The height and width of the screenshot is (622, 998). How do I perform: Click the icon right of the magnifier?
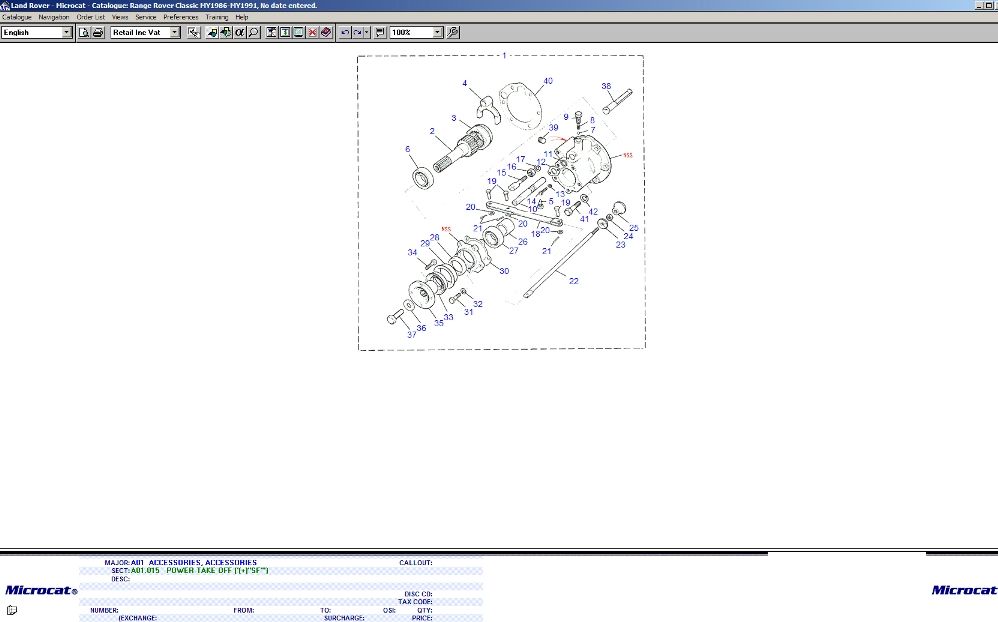271,32
